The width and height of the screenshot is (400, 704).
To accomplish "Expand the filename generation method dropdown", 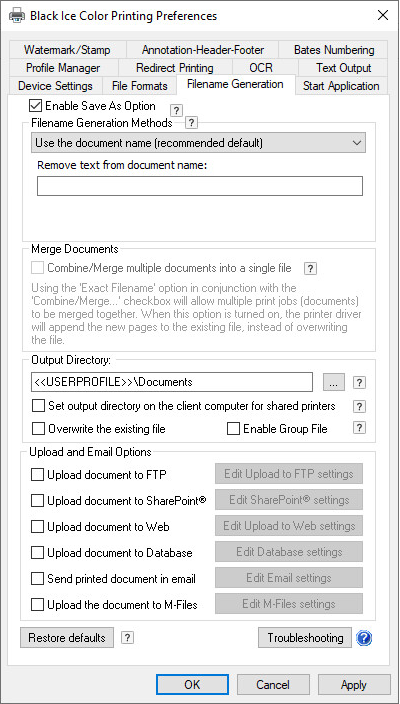I will tap(199, 143).
